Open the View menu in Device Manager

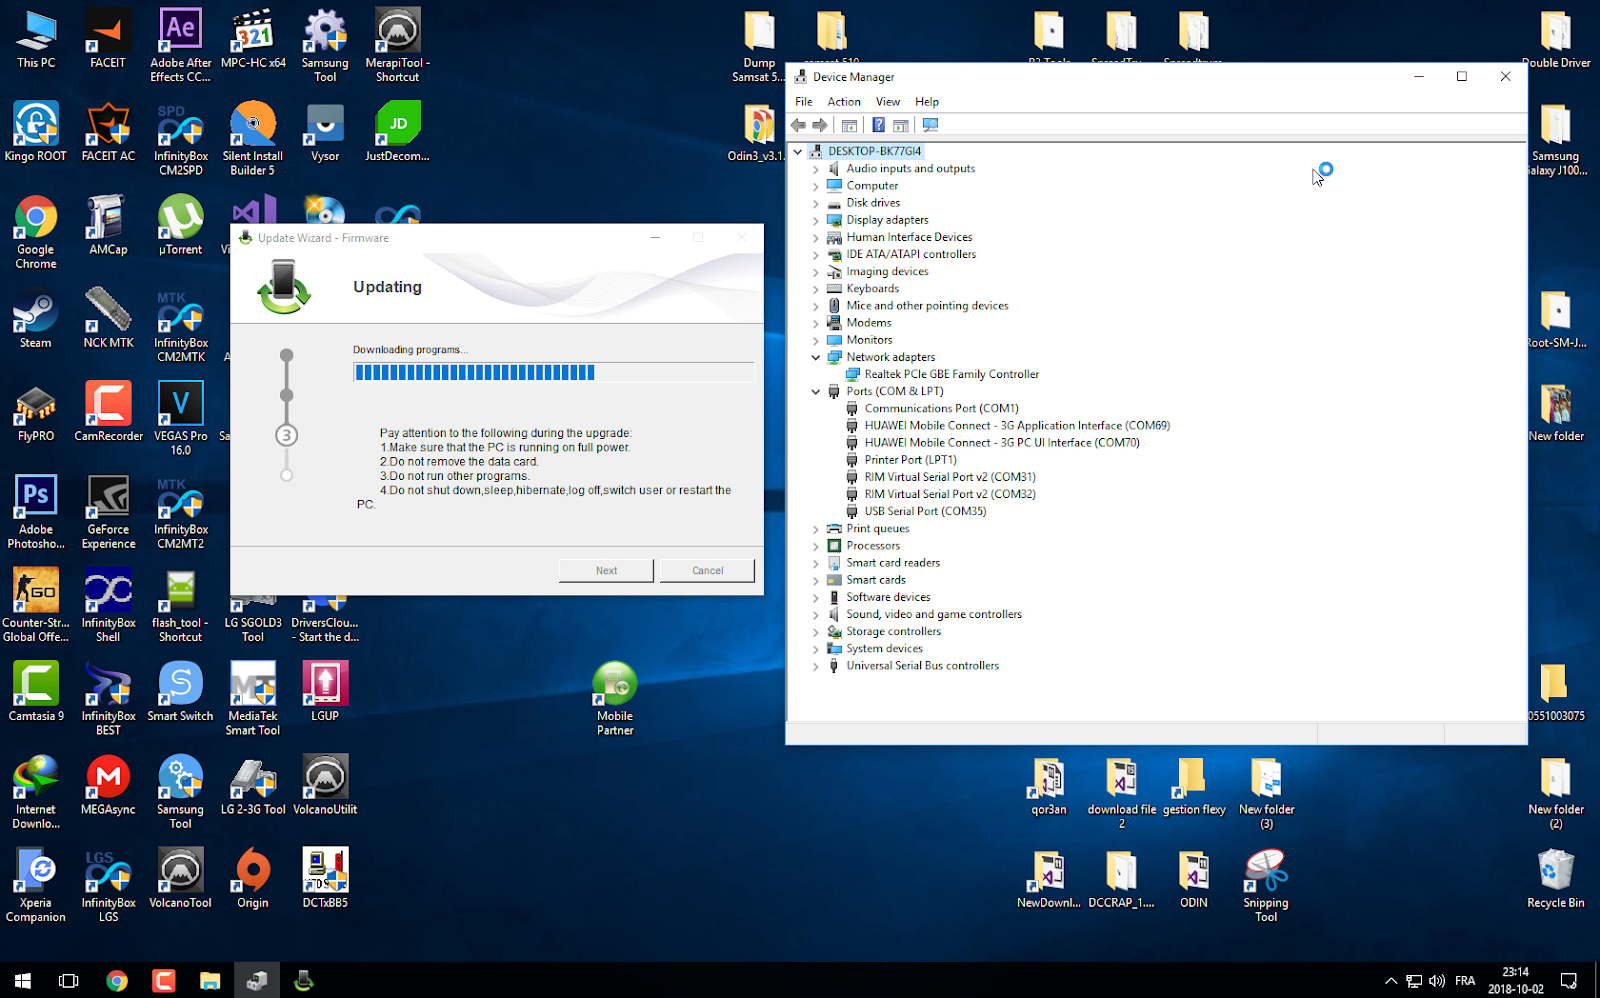click(888, 101)
